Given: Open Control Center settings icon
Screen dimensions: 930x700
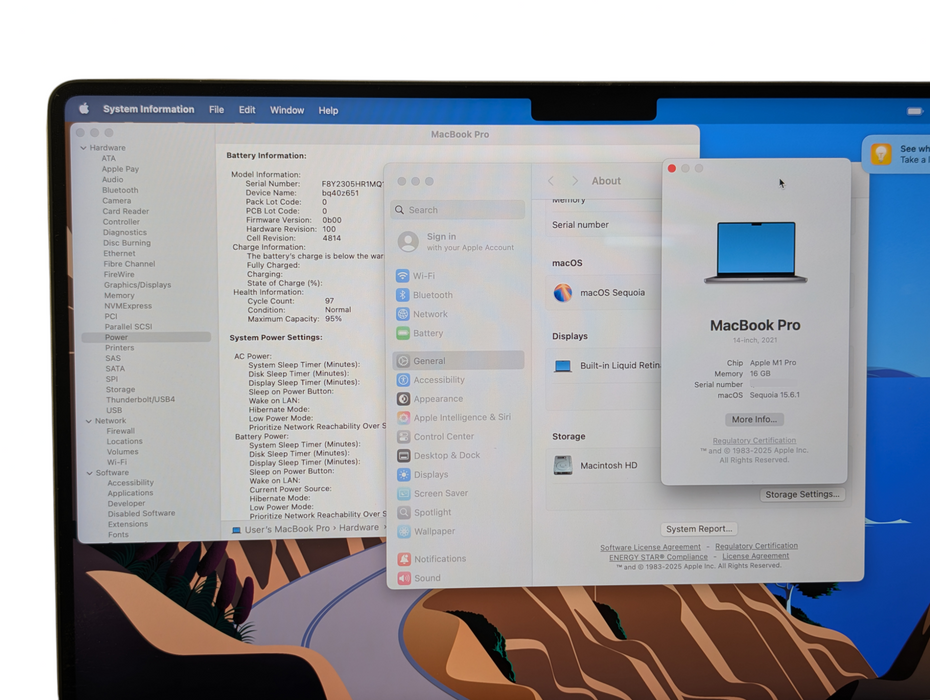Looking at the screenshot, I should click(404, 437).
